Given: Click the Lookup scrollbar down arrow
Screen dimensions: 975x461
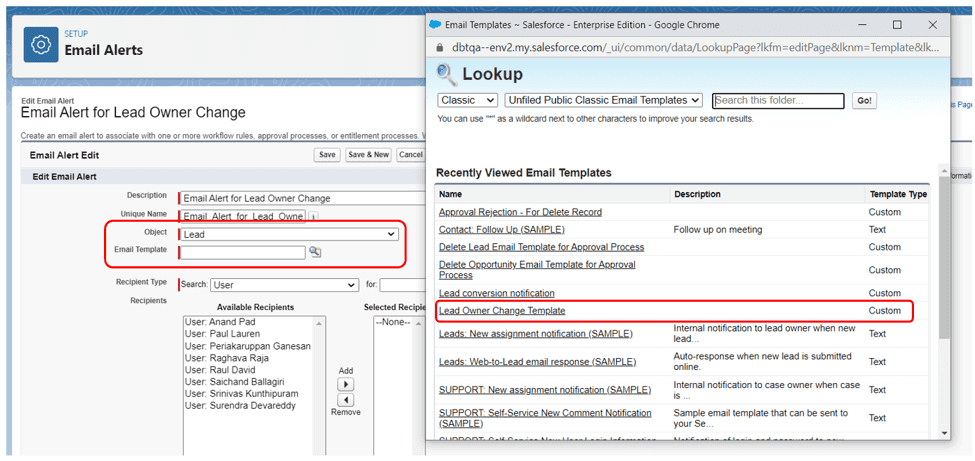Looking at the screenshot, I should click(945, 433).
